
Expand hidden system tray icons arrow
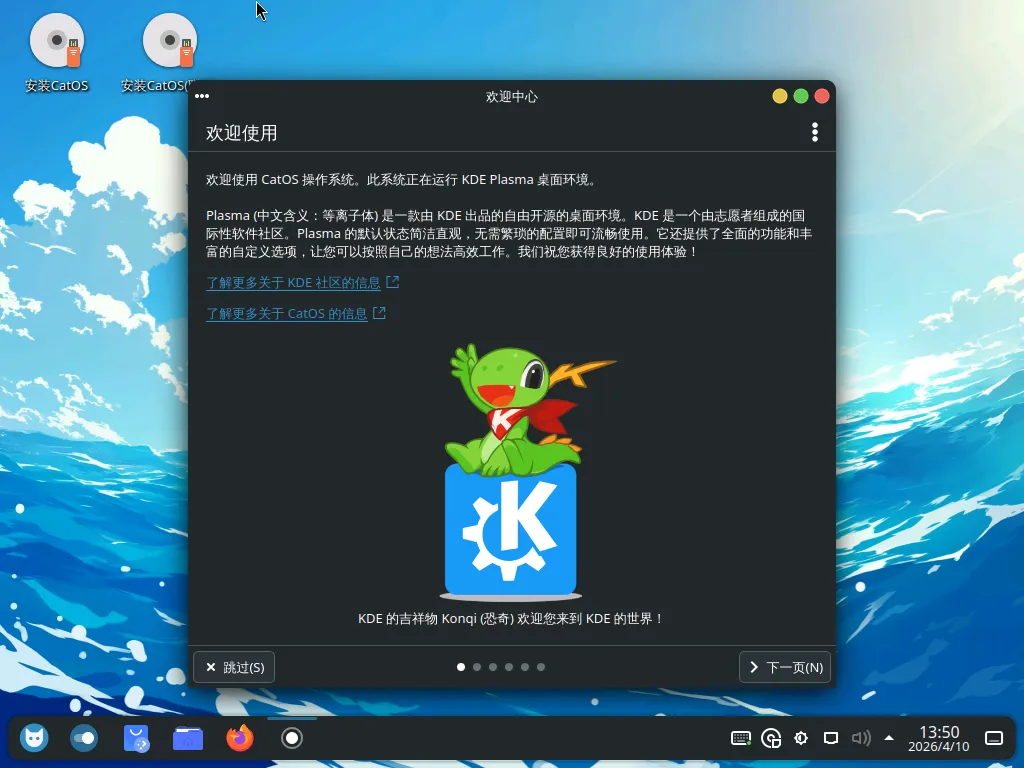[889, 739]
